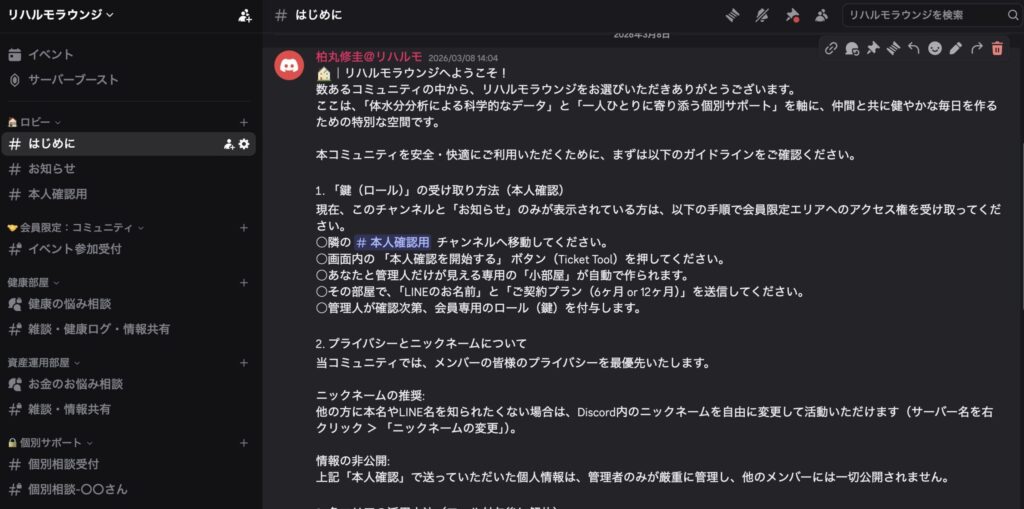Show pinned messages for this channel
The image size is (1024, 509).
792,16
